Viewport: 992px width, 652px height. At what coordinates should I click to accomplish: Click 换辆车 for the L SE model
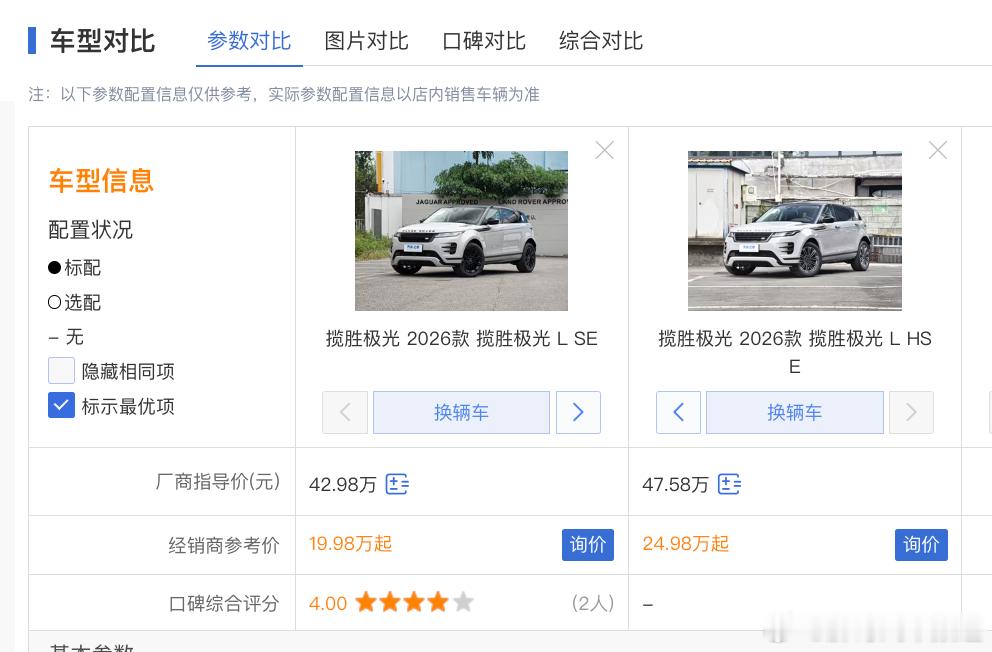(x=461, y=412)
